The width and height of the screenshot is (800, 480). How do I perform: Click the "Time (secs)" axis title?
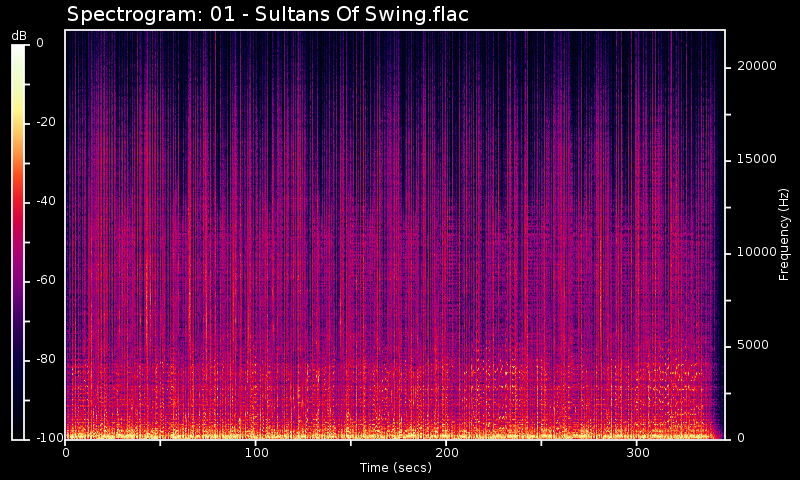pos(396,467)
